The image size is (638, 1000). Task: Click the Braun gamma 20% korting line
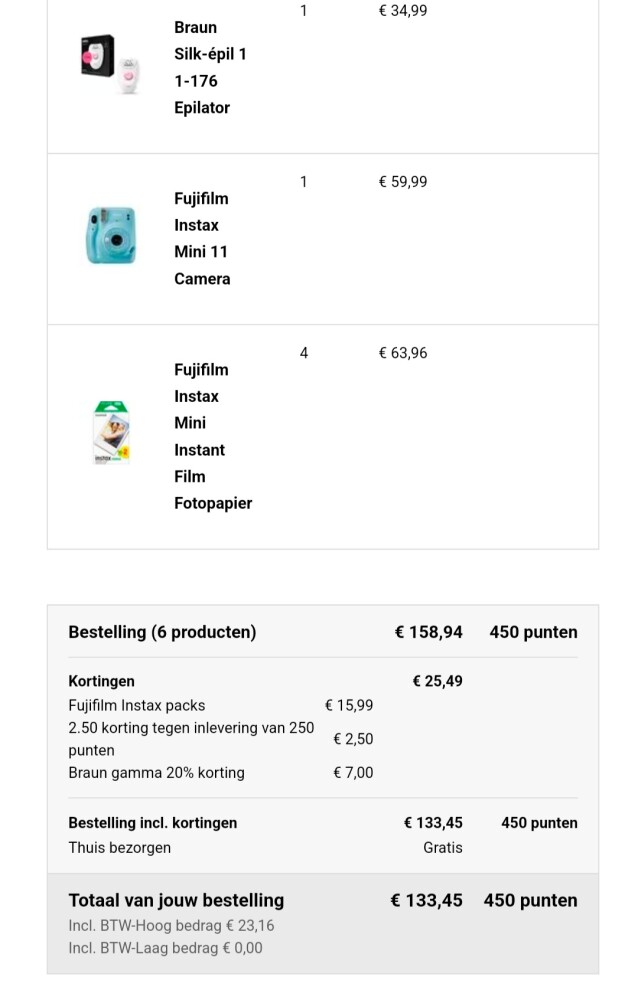coord(156,773)
